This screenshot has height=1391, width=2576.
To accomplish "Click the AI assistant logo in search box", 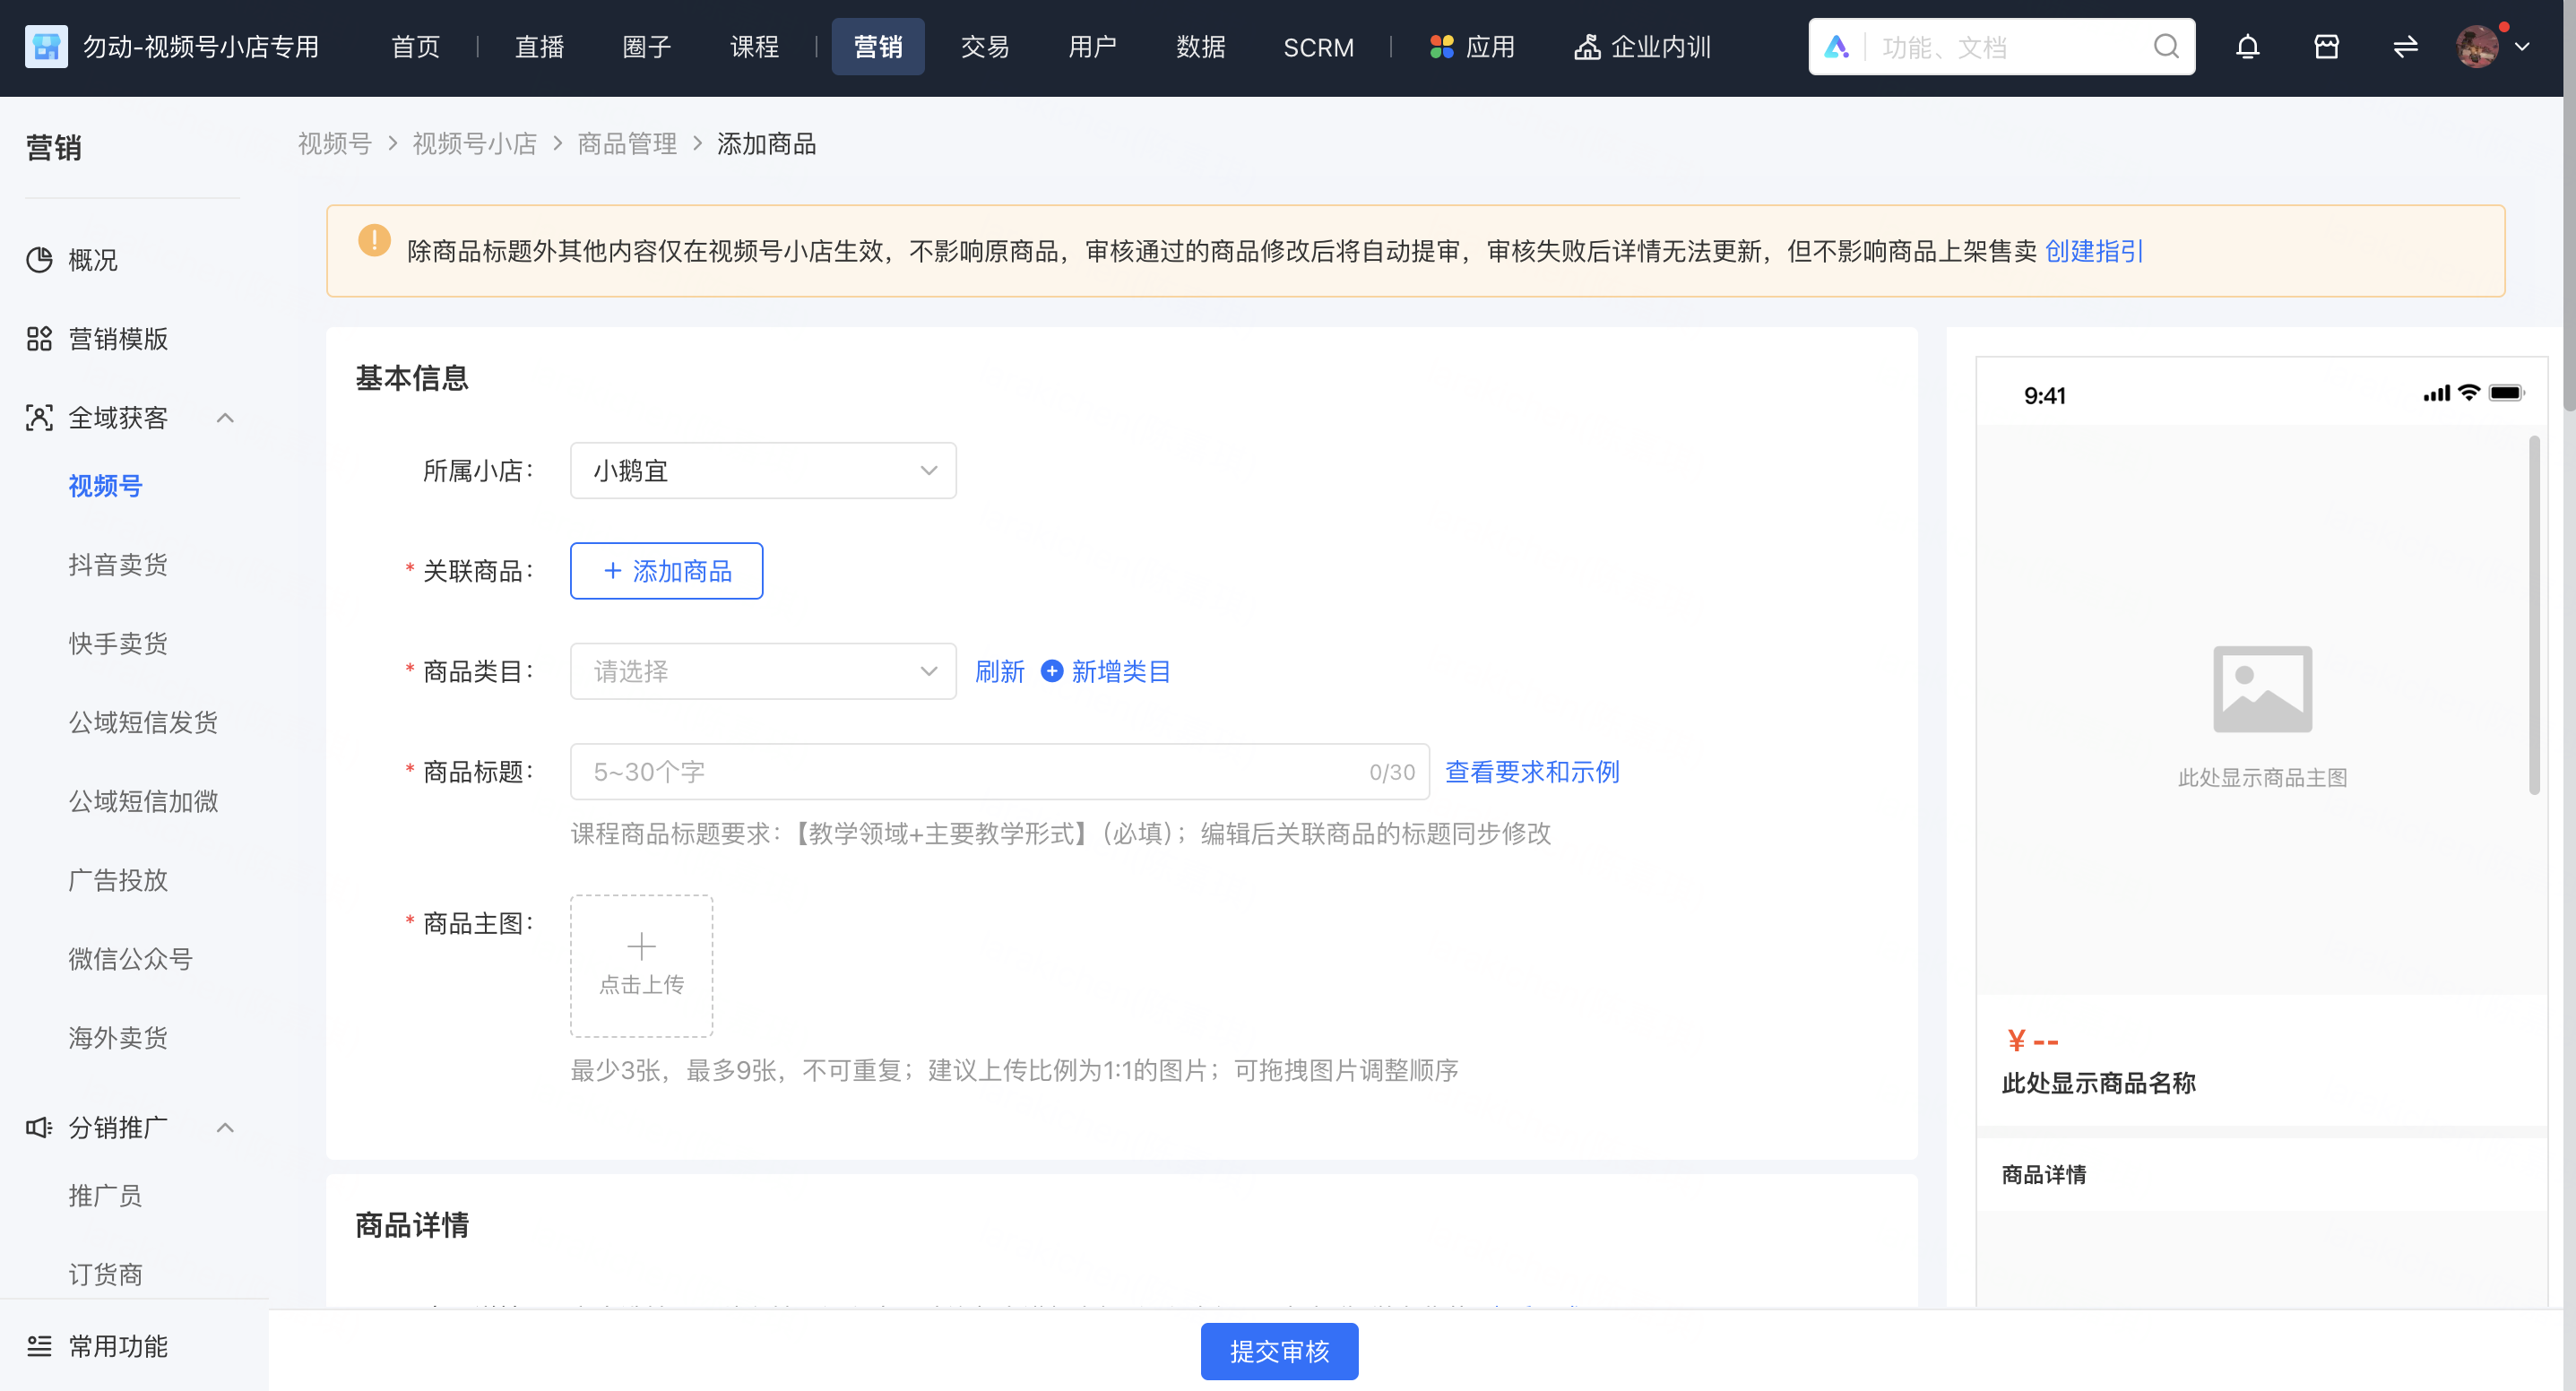I will [x=1836, y=46].
